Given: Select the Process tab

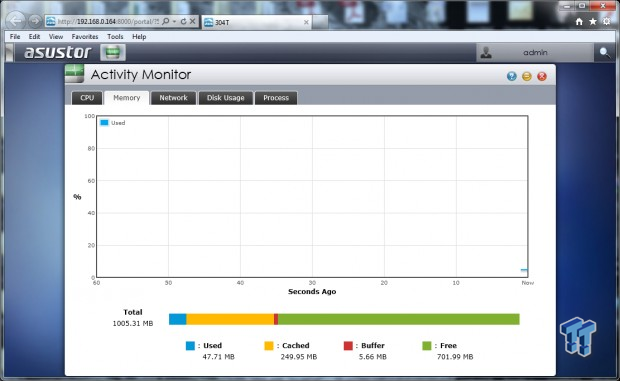Looking at the screenshot, I should pos(276,98).
